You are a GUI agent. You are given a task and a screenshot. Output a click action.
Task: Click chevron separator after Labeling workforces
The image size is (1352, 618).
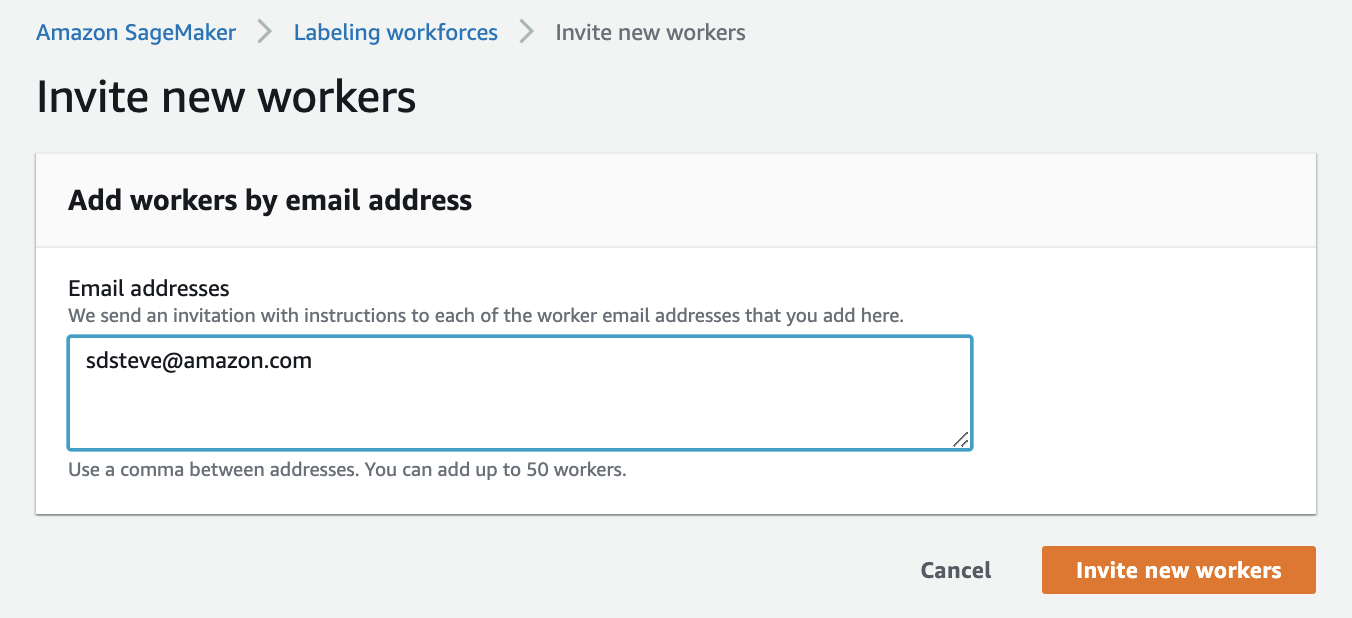527,32
